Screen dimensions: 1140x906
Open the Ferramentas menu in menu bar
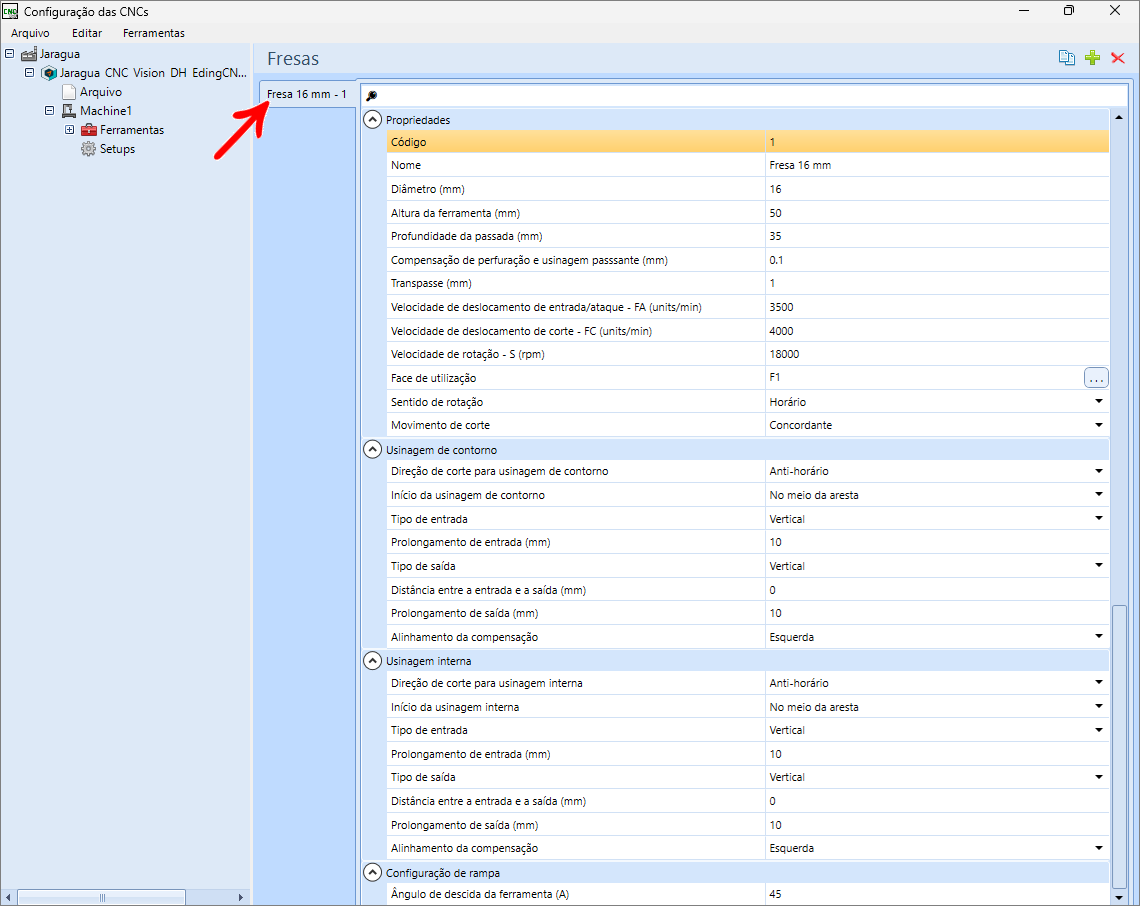click(x=153, y=33)
